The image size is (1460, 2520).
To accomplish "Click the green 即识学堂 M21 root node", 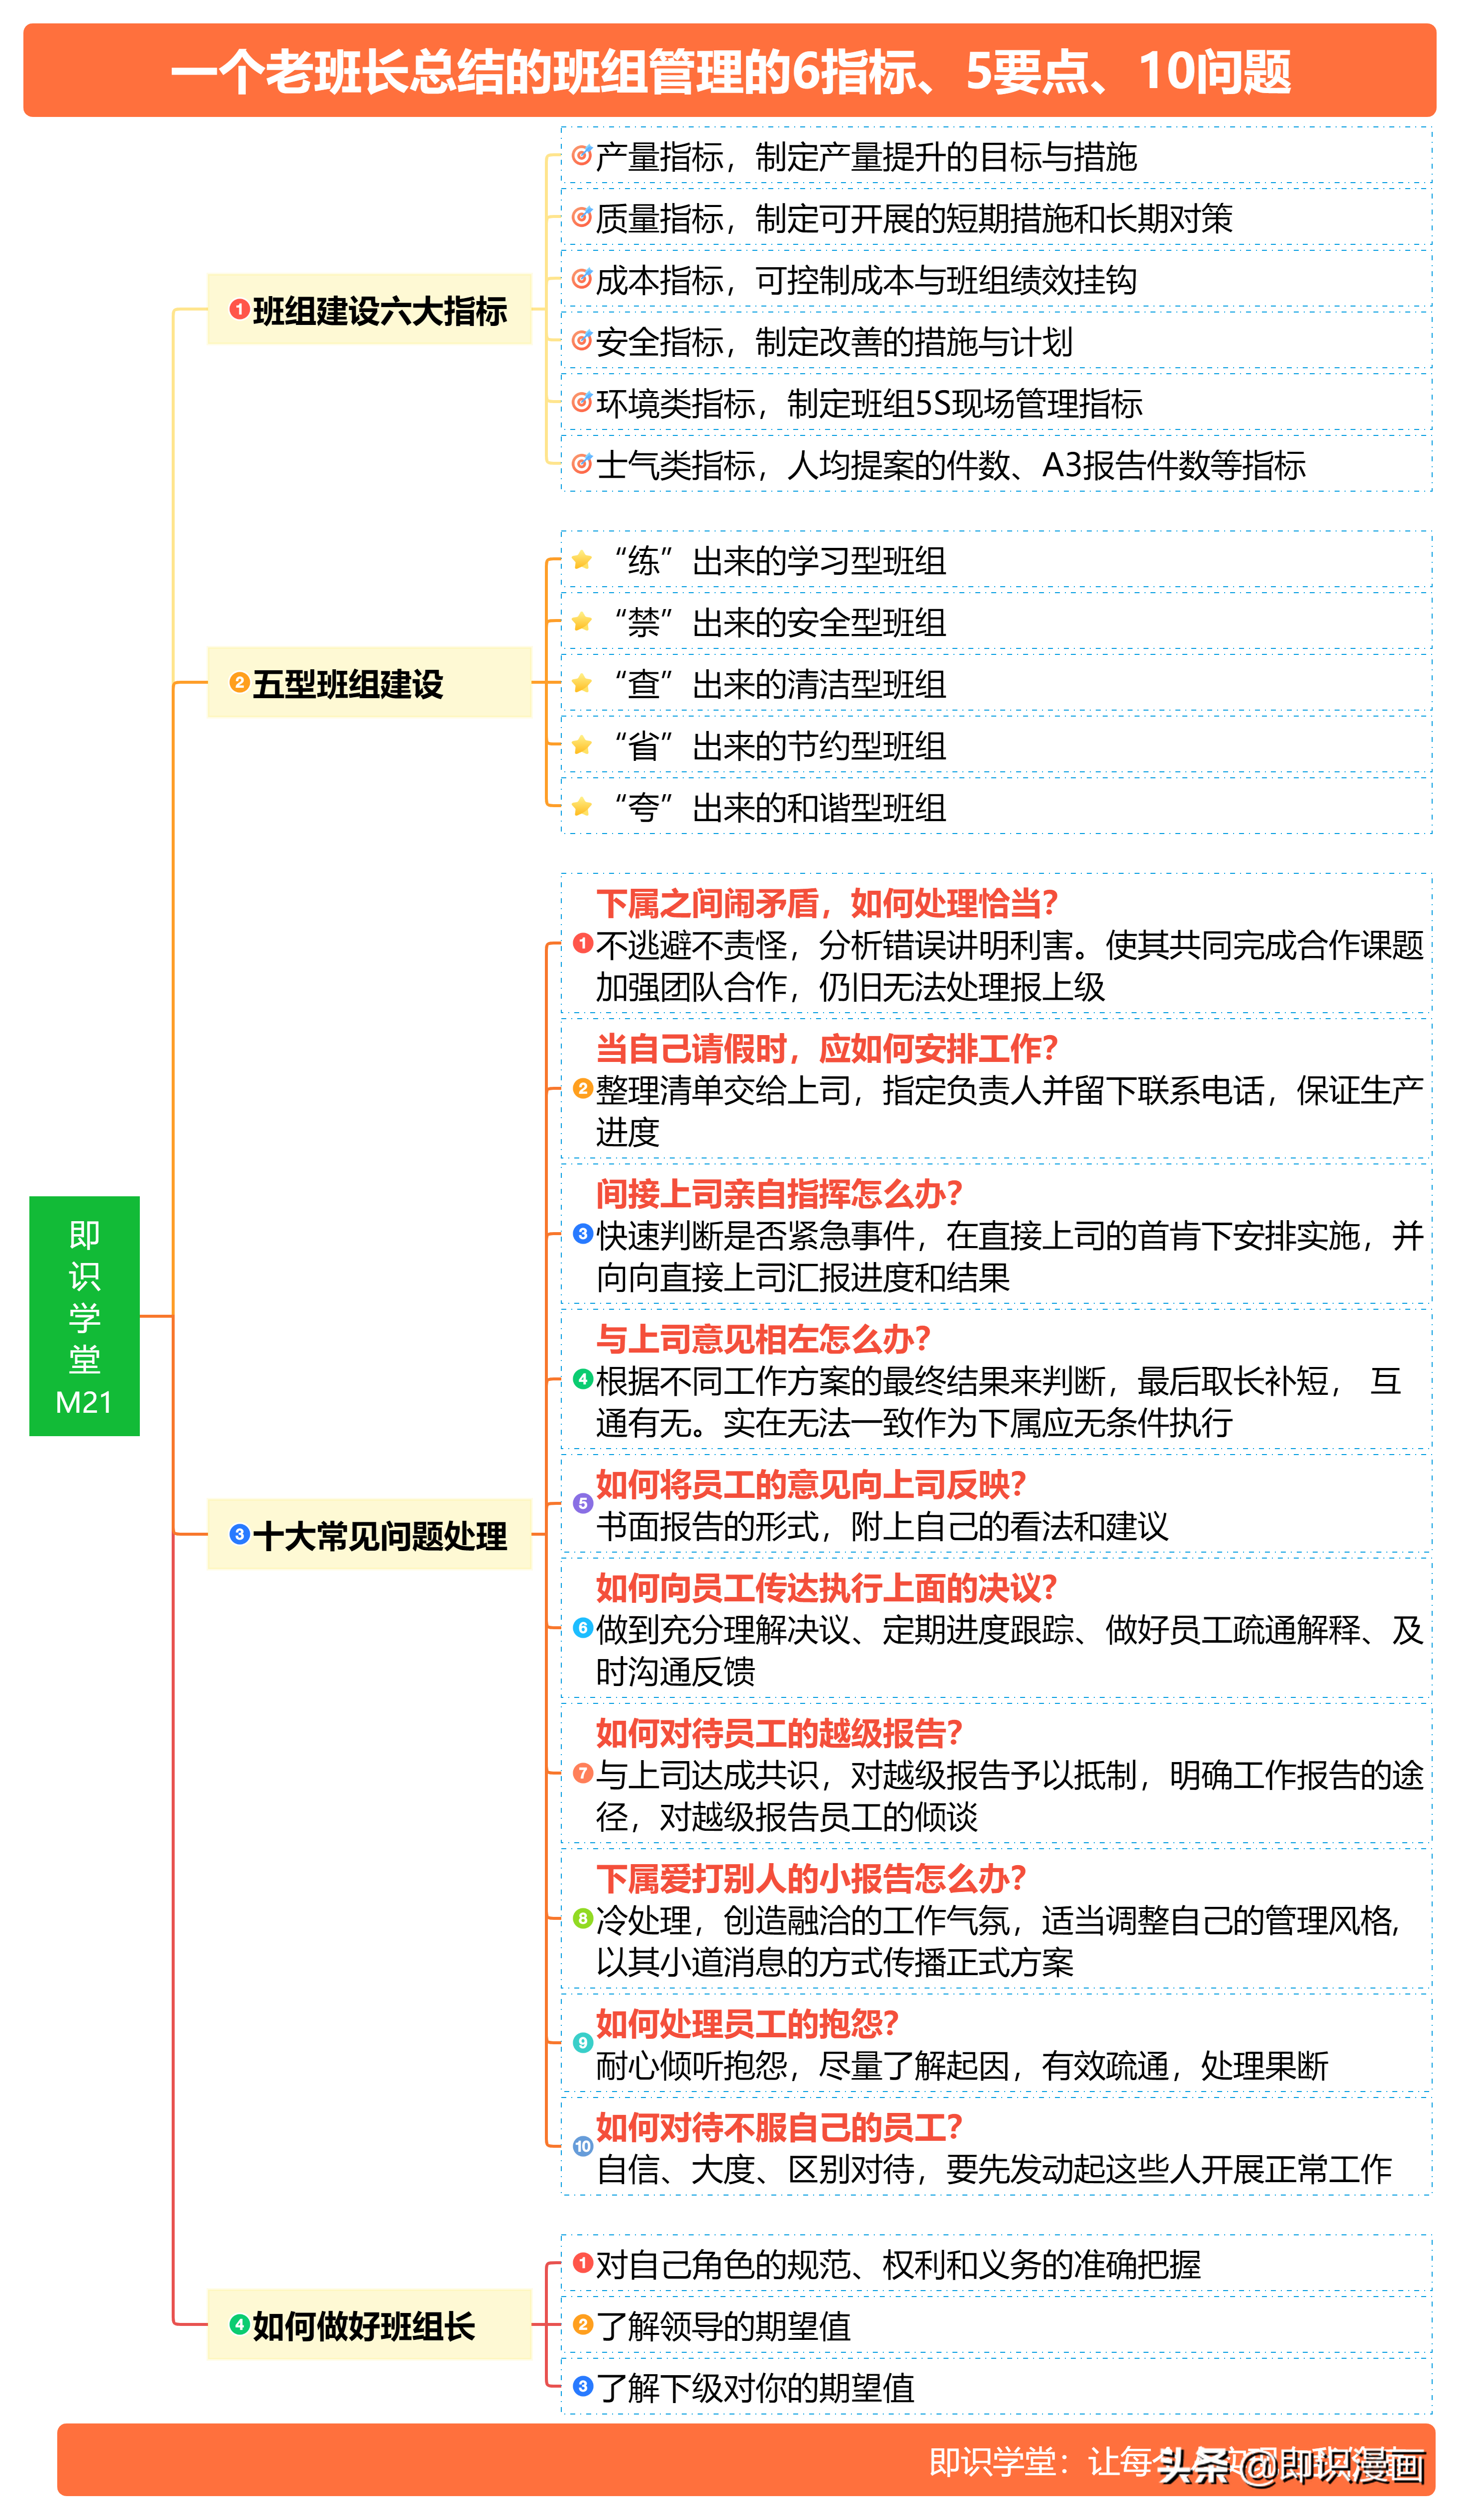I will click(84, 1316).
